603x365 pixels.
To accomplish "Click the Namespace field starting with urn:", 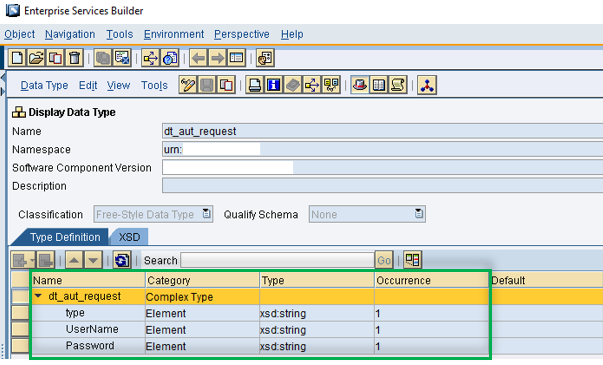I will click(383, 149).
